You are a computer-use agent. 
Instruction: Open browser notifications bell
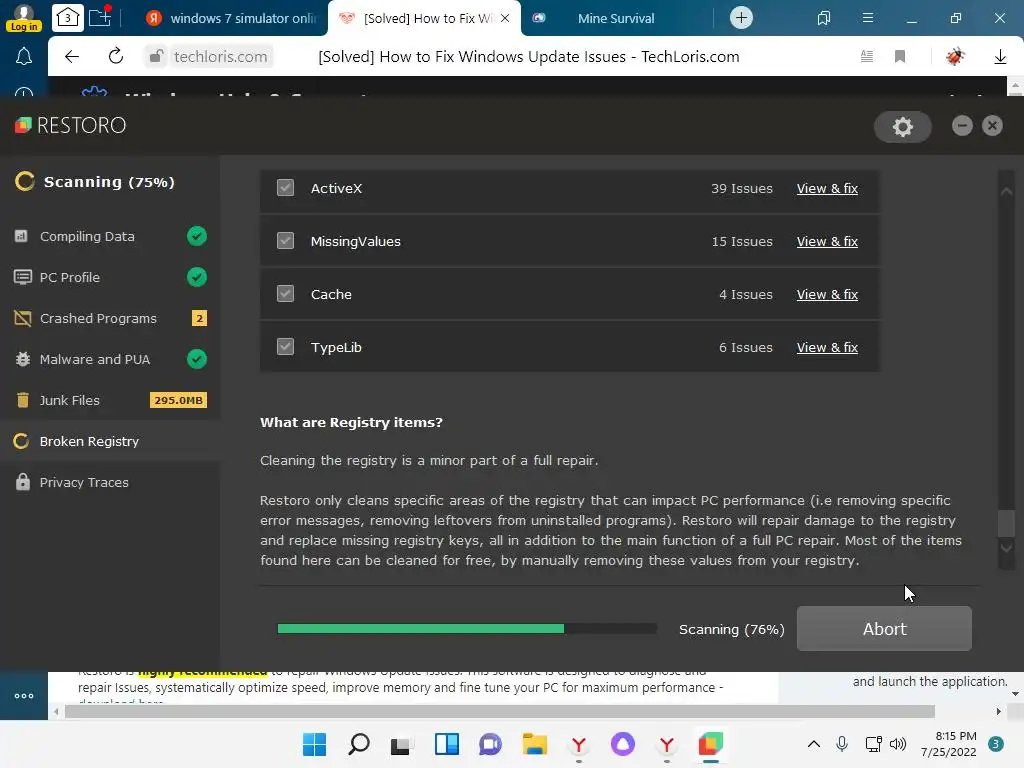coord(24,57)
